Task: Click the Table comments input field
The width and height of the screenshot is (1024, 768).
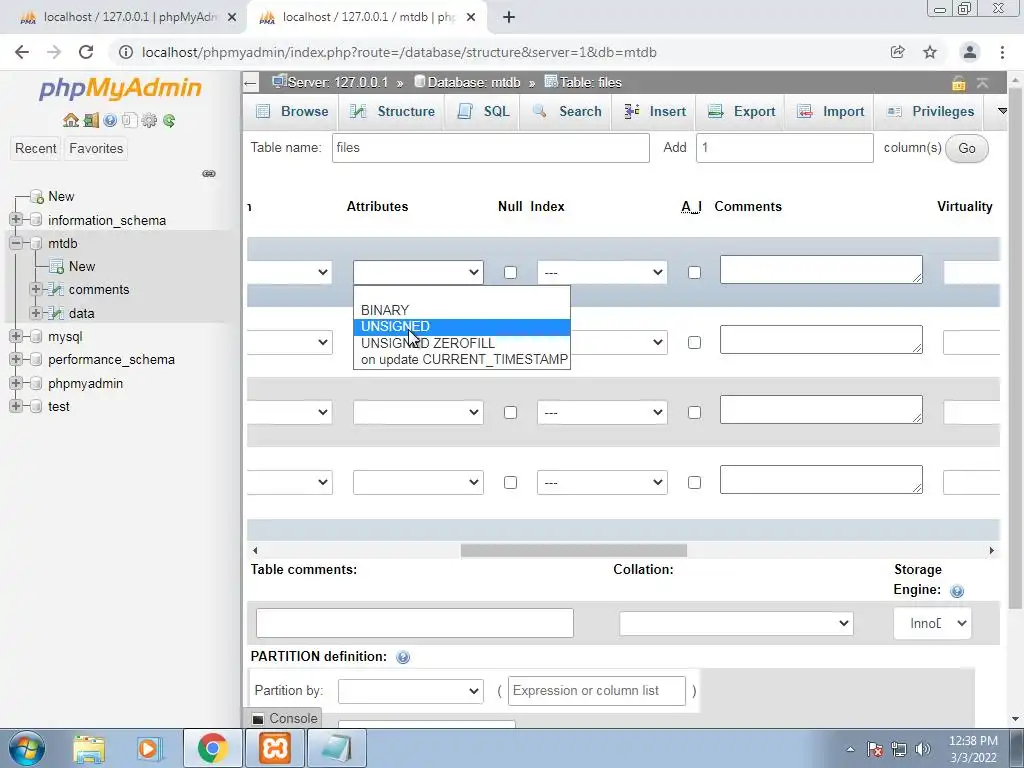Action: 415,623
